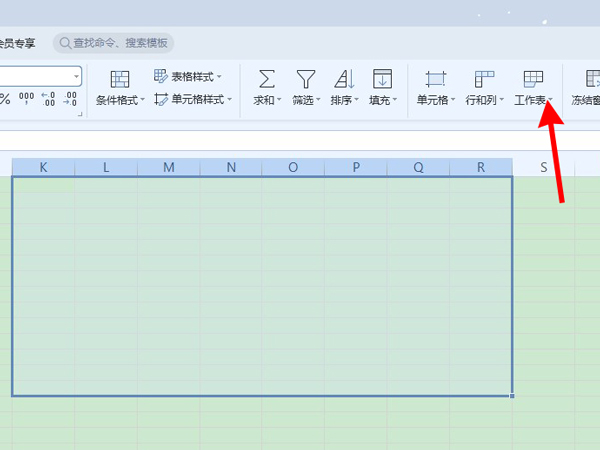Click the Rows and Columns (行和列) icon
The image size is (600, 450).
[x=484, y=80]
